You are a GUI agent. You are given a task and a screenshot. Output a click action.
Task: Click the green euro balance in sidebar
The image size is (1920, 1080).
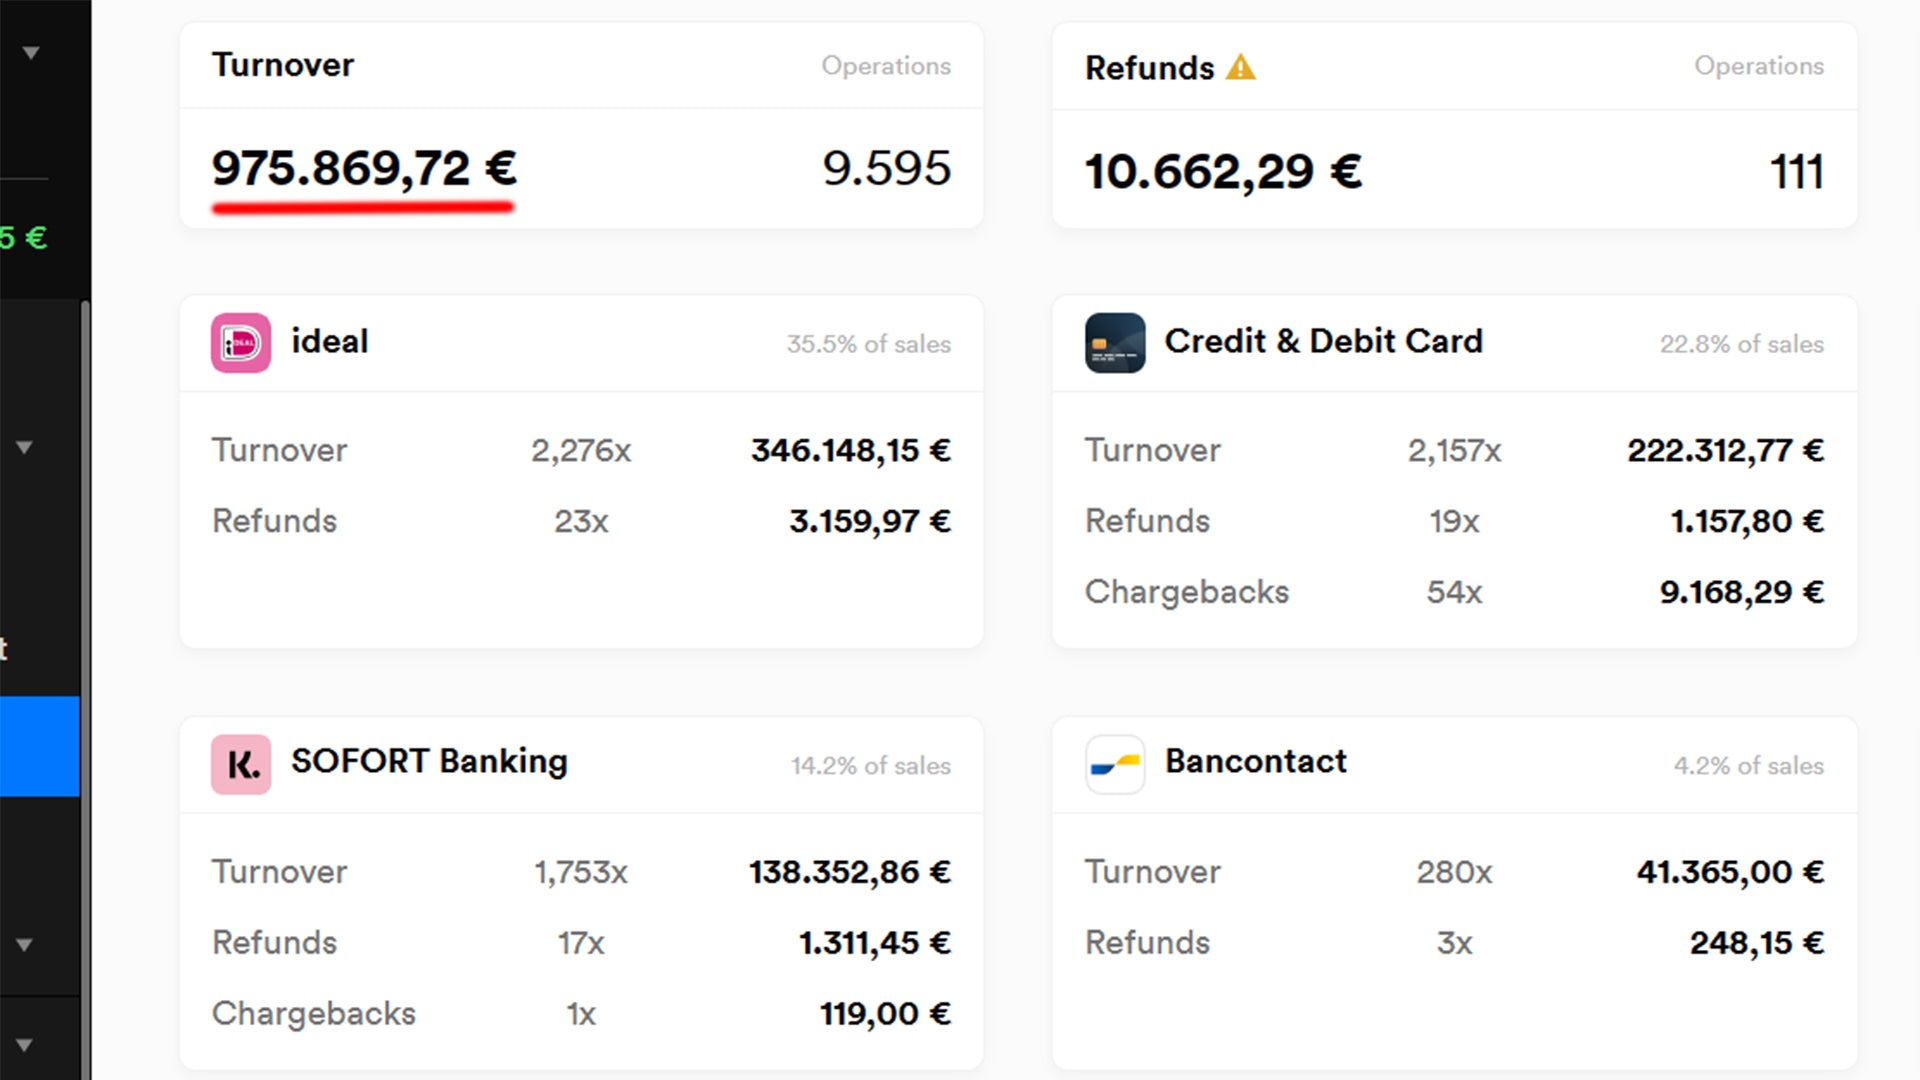click(x=23, y=238)
